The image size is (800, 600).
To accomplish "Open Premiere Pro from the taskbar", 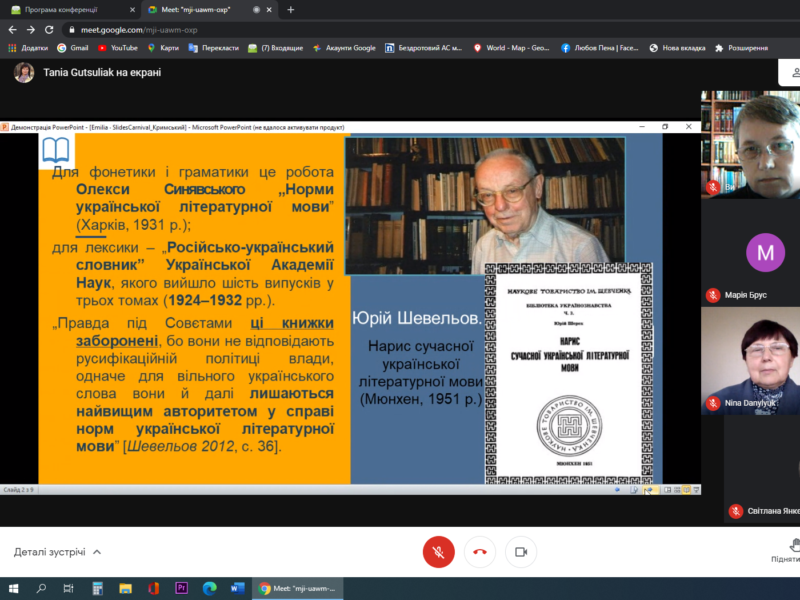I will (182, 588).
